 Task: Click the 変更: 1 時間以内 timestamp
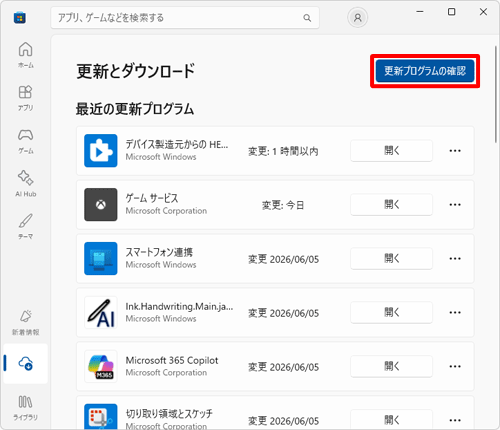point(283,151)
